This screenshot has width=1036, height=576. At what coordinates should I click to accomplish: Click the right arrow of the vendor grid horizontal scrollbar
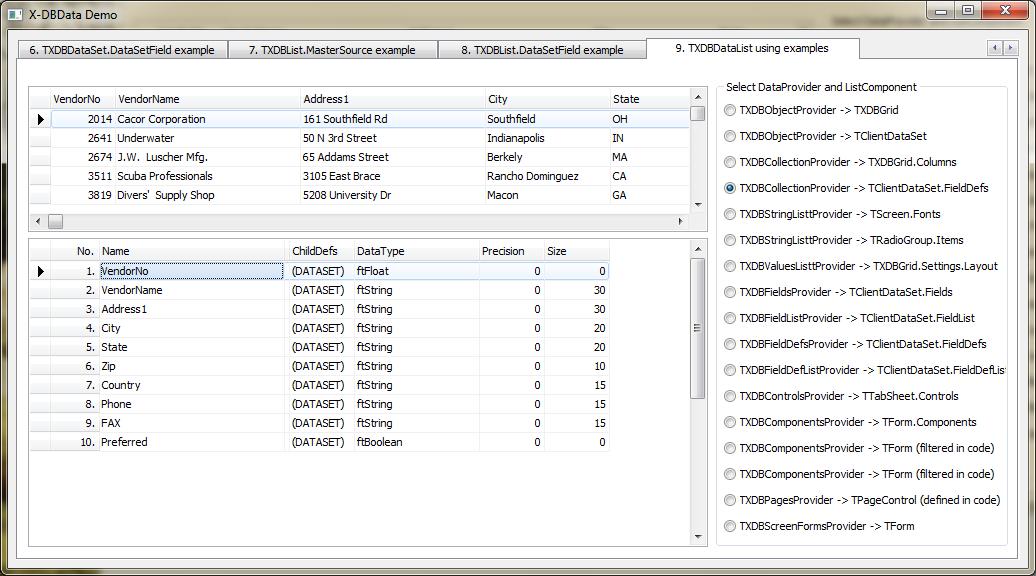click(683, 221)
